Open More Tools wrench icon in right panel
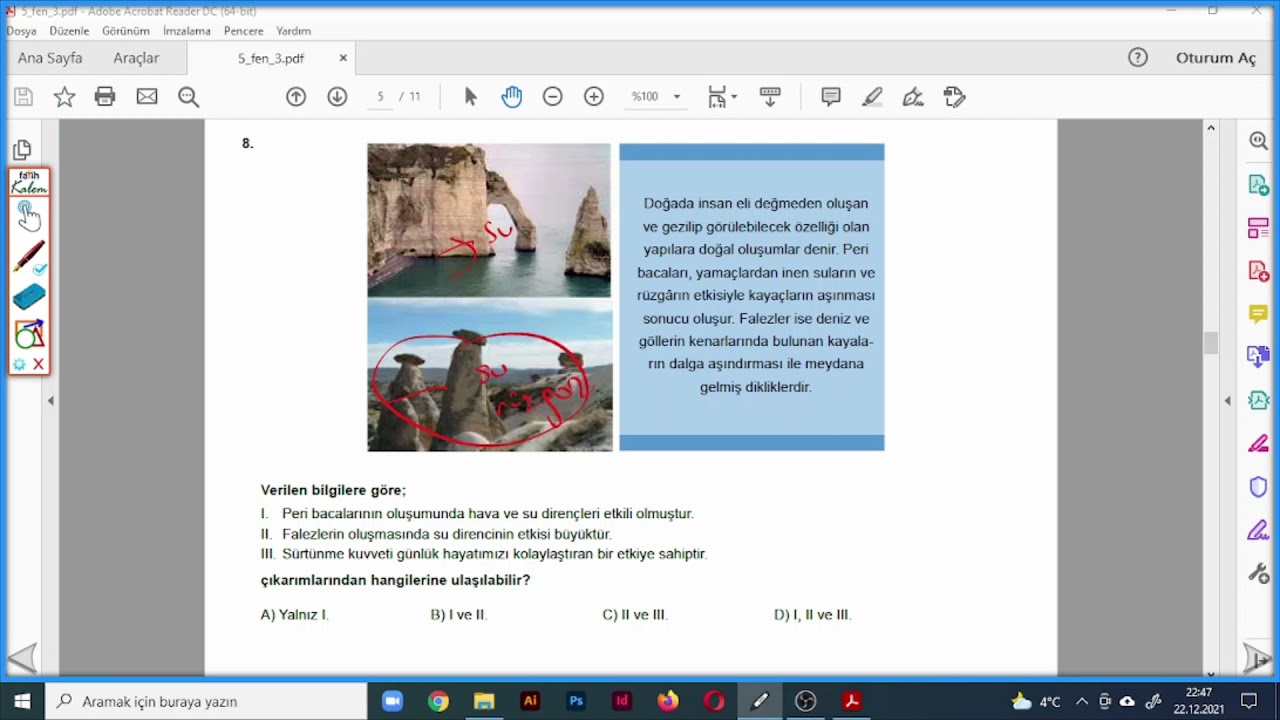The height and width of the screenshot is (720, 1280). point(1259,573)
